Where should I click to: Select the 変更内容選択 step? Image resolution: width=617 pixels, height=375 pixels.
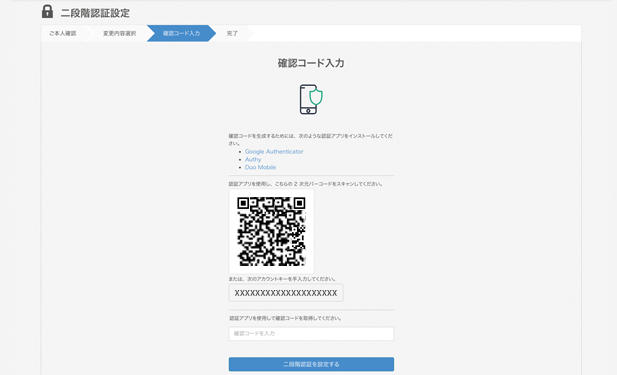[x=120, y=33]
